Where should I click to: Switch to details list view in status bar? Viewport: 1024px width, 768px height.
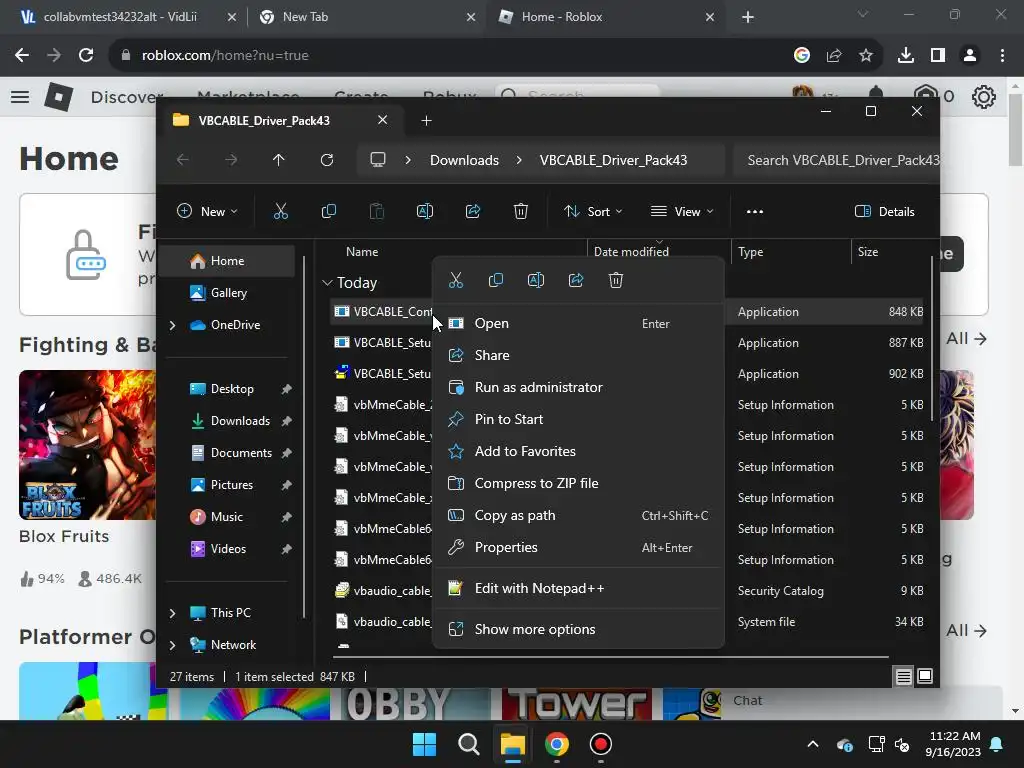(903, 676)
